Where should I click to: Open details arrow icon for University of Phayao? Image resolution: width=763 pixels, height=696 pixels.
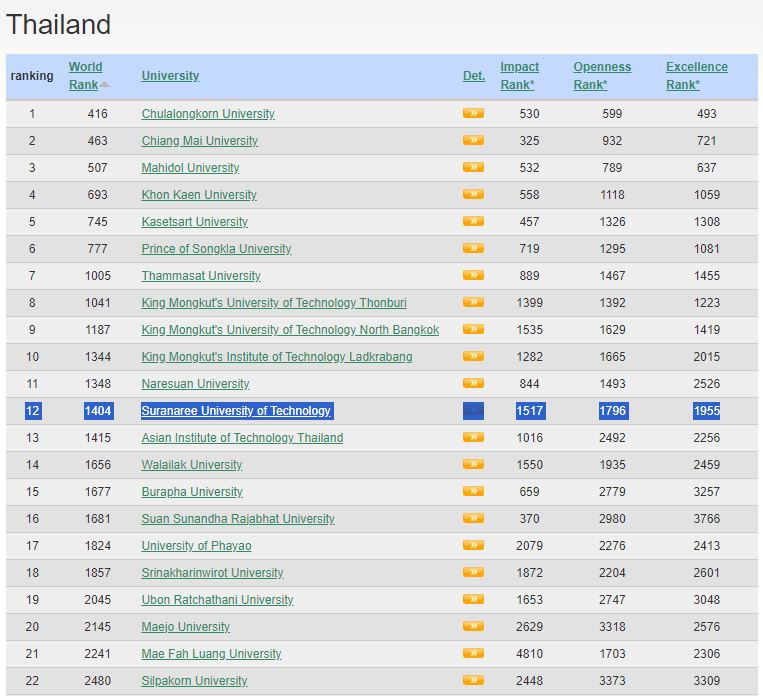[473, 546]
